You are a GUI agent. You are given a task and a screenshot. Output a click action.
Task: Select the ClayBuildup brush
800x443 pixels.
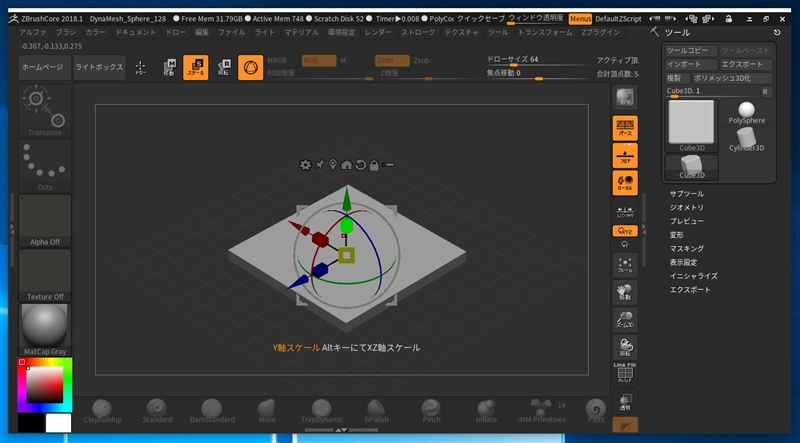(103, 411)
